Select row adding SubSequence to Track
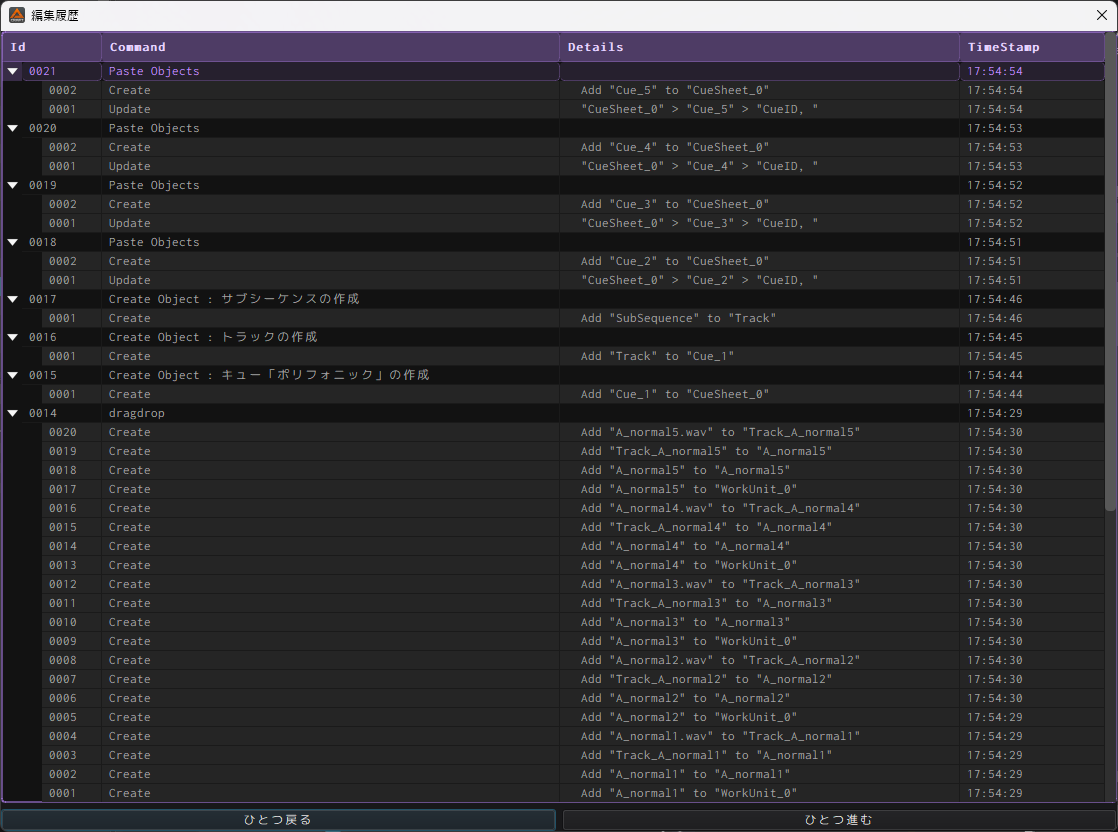Viewport: 1118px width, 832px height. [x=678, y=319]
